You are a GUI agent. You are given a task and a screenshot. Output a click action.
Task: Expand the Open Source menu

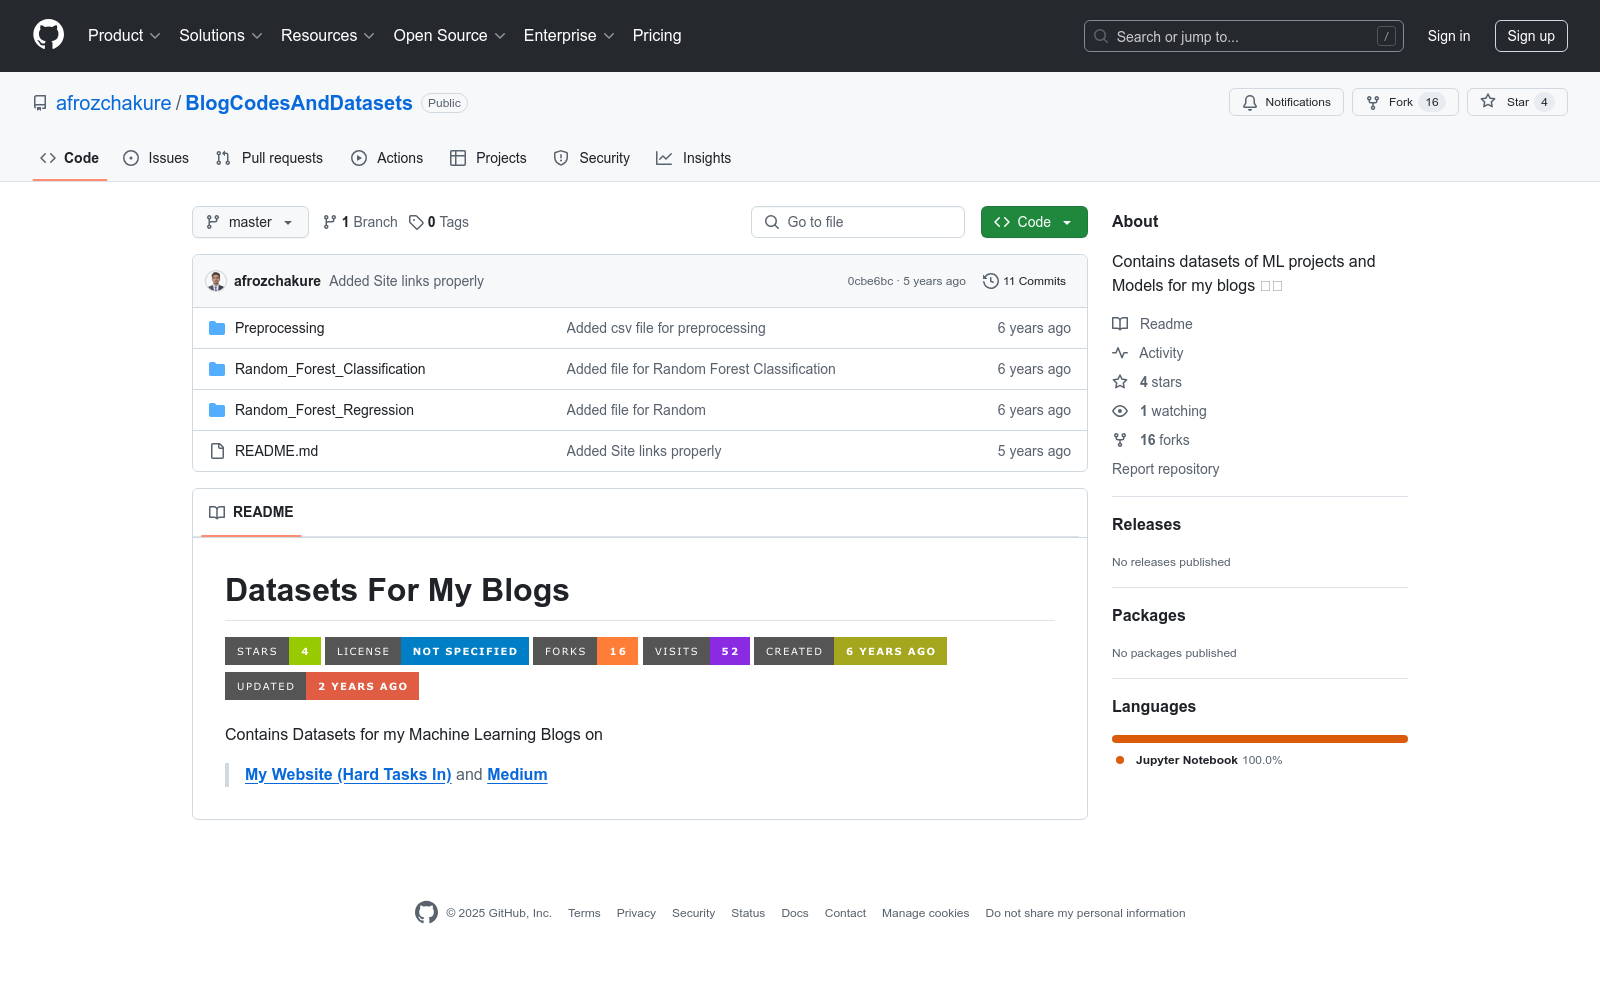tap(450, 35)
